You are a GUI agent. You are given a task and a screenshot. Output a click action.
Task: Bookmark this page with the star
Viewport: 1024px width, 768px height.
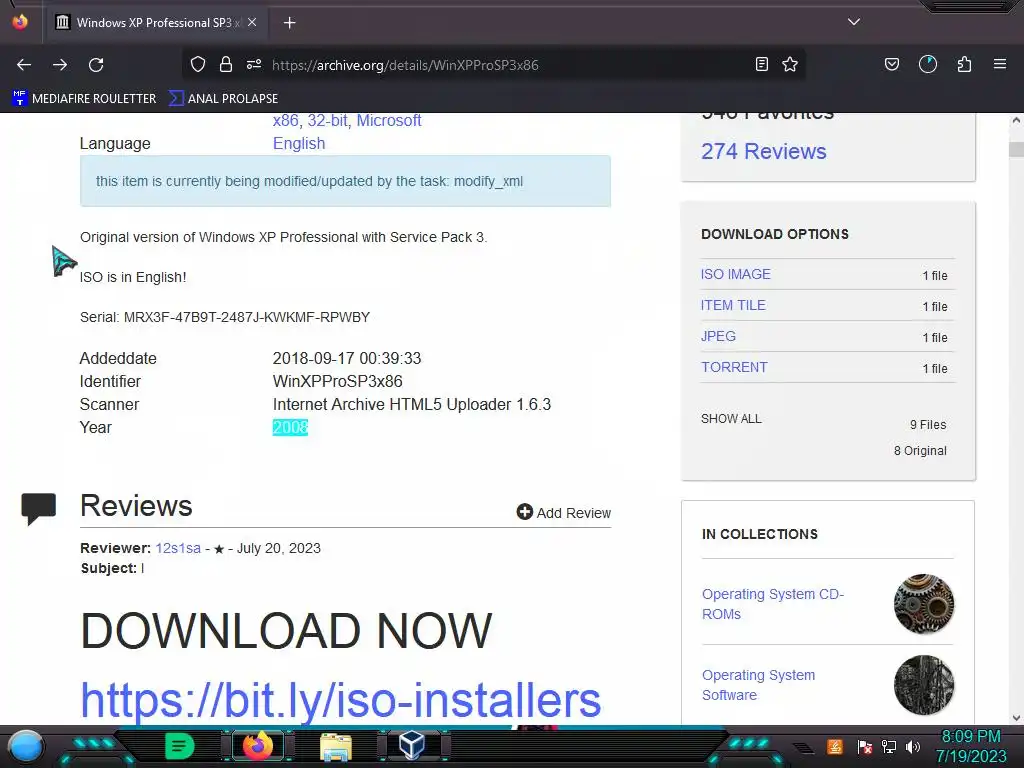coord(790,64)
